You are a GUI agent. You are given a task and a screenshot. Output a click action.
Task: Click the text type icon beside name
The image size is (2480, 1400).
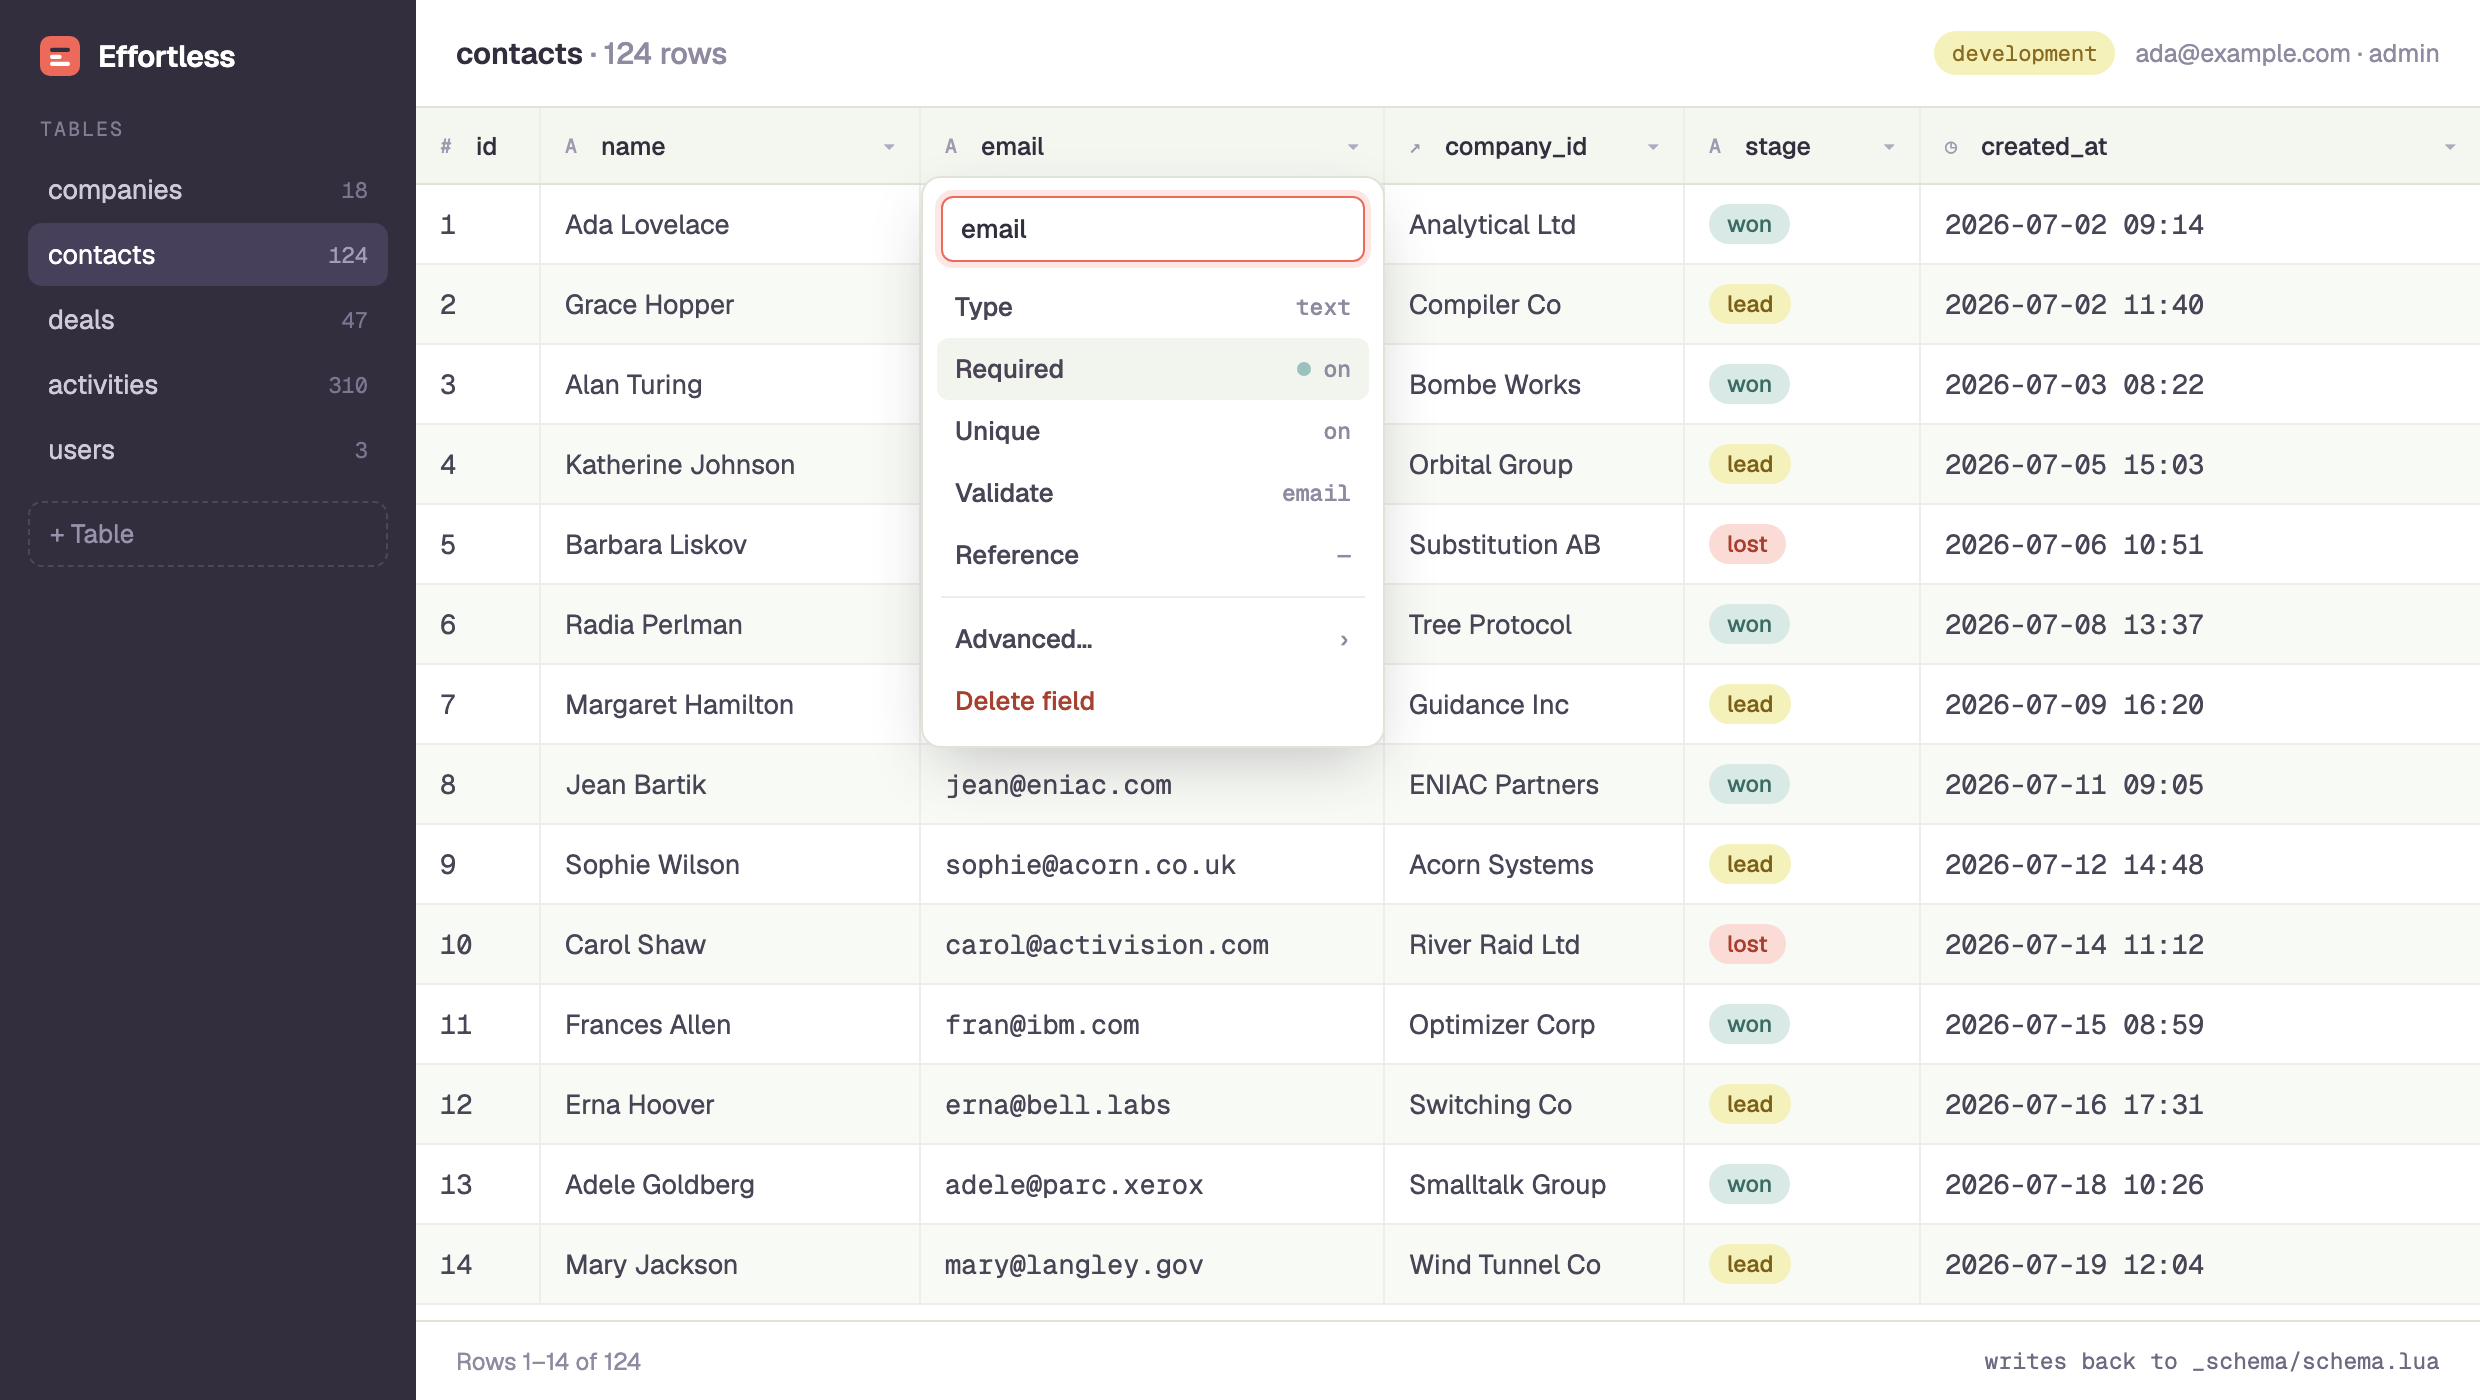[x=571, y=147]
